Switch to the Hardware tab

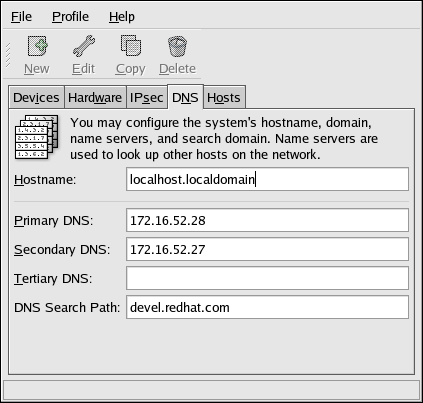95,98
